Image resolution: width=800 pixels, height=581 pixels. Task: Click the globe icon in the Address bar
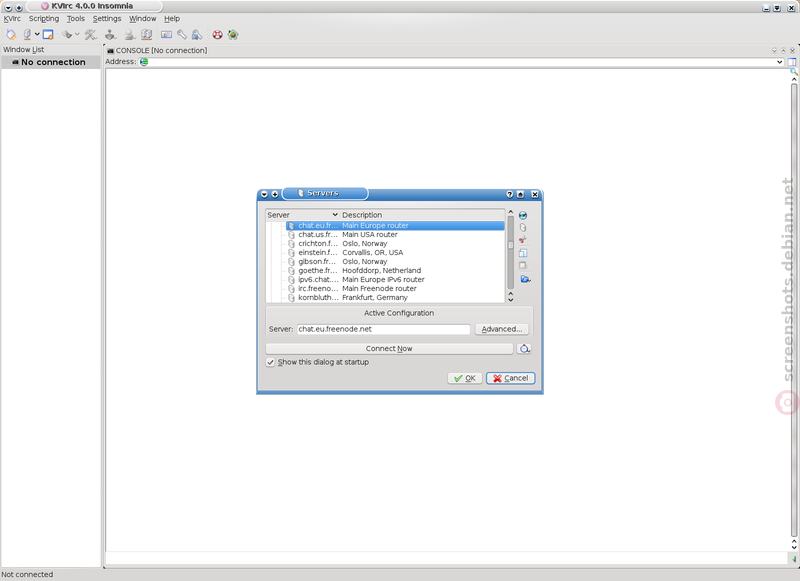click(x=144, y=62)
